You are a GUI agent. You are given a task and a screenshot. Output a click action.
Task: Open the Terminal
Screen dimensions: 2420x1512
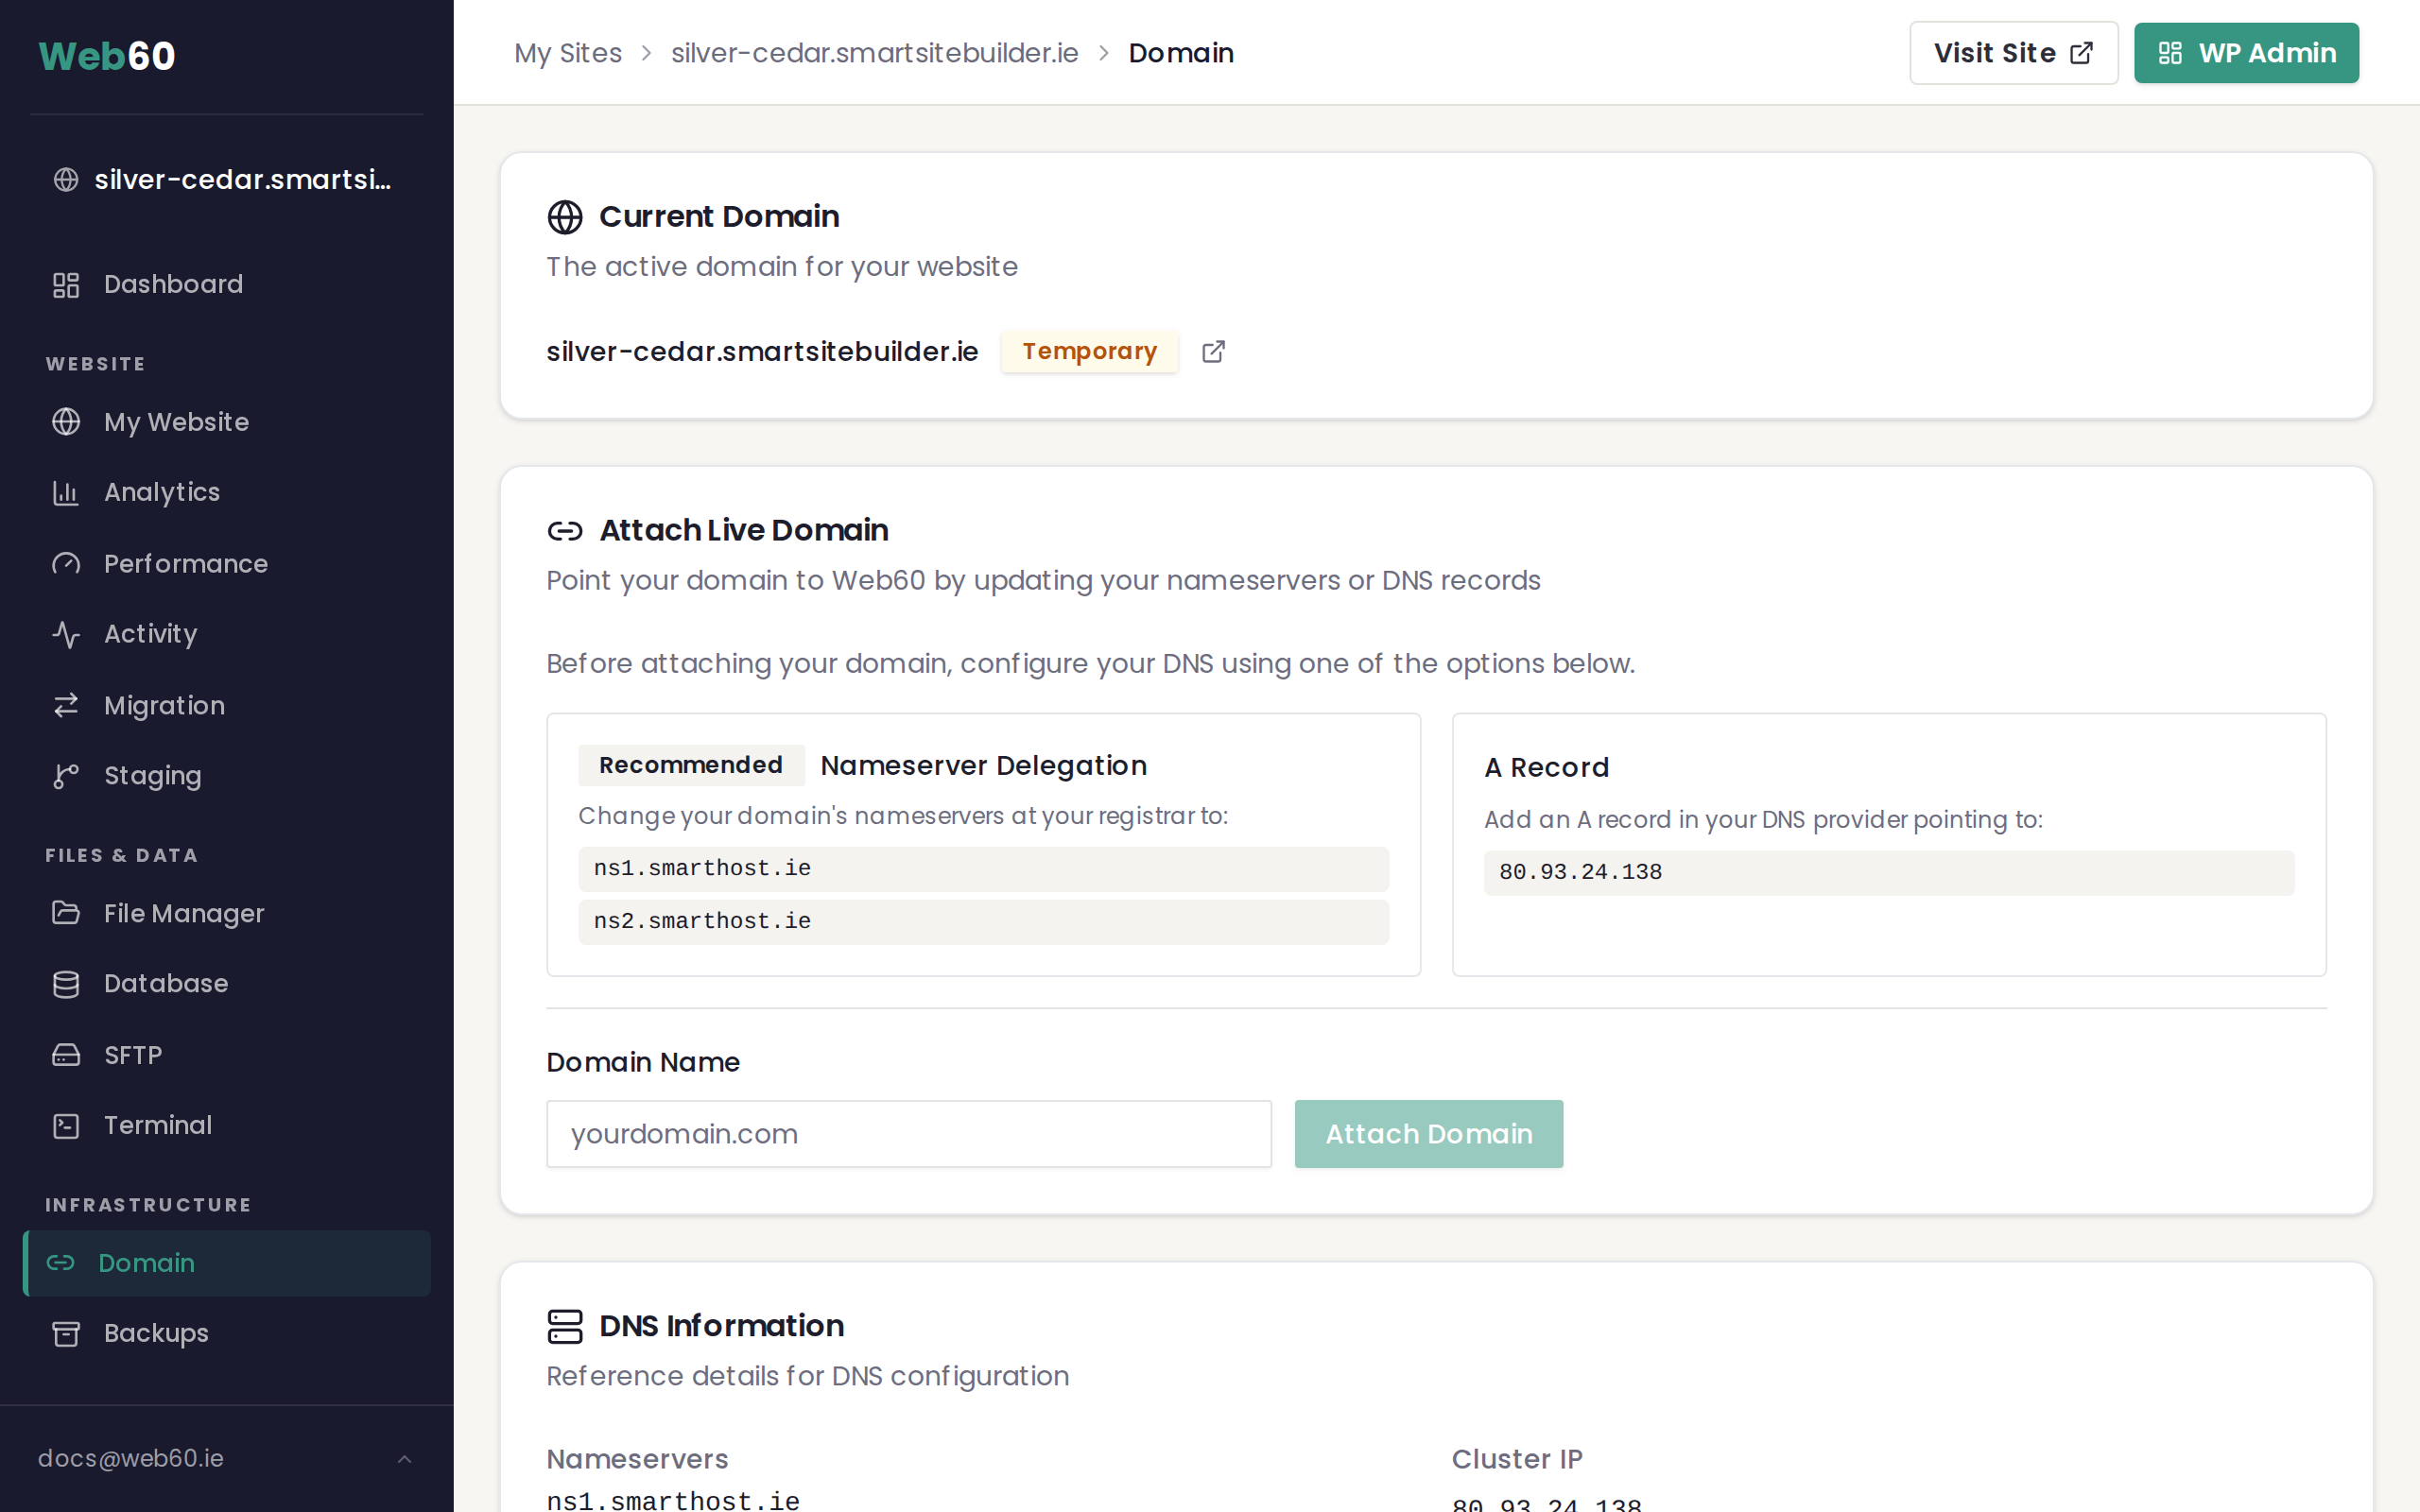pyautogui.click(x=157, y=1125)
